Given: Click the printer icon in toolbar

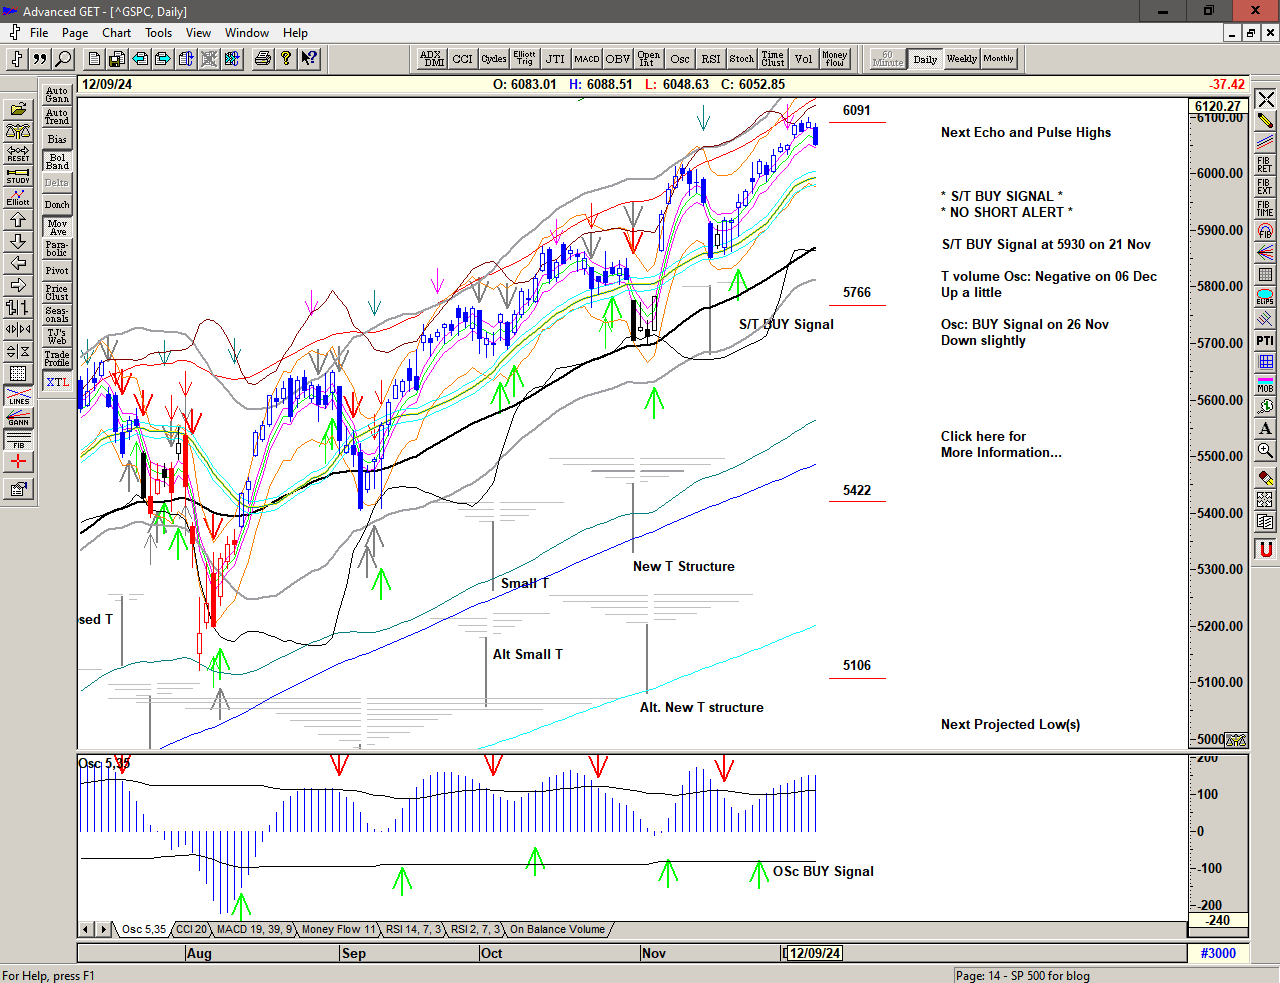Looking at the screenshot, I should click(262, 59).
